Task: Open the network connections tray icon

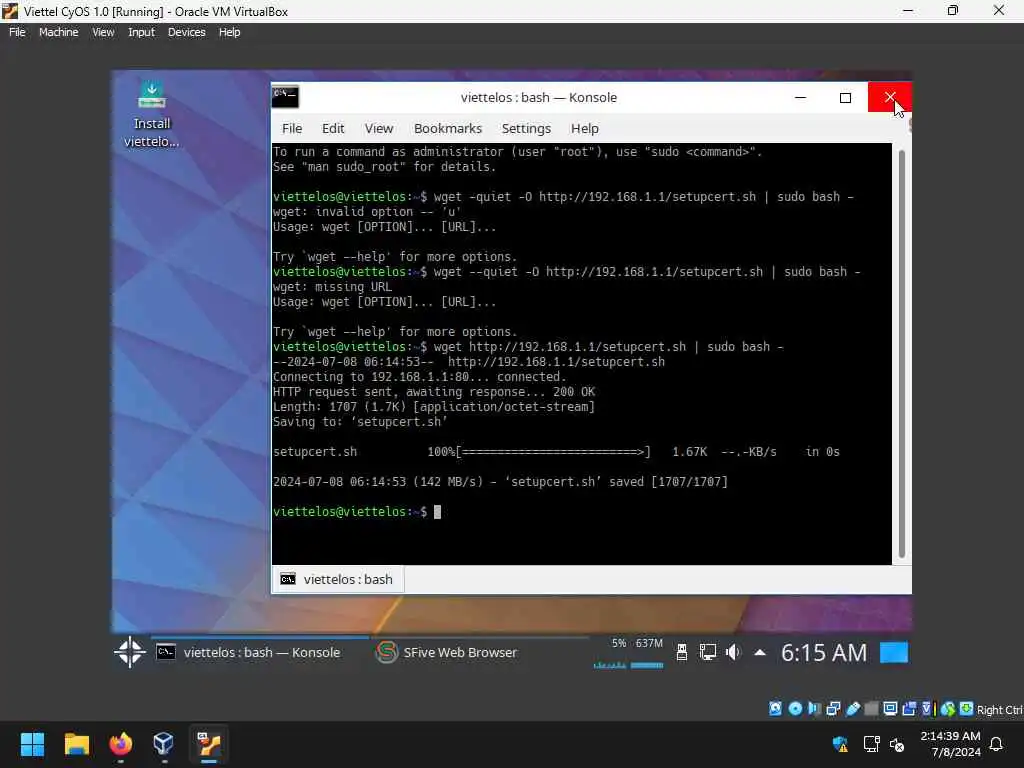Action: [707, 652]
